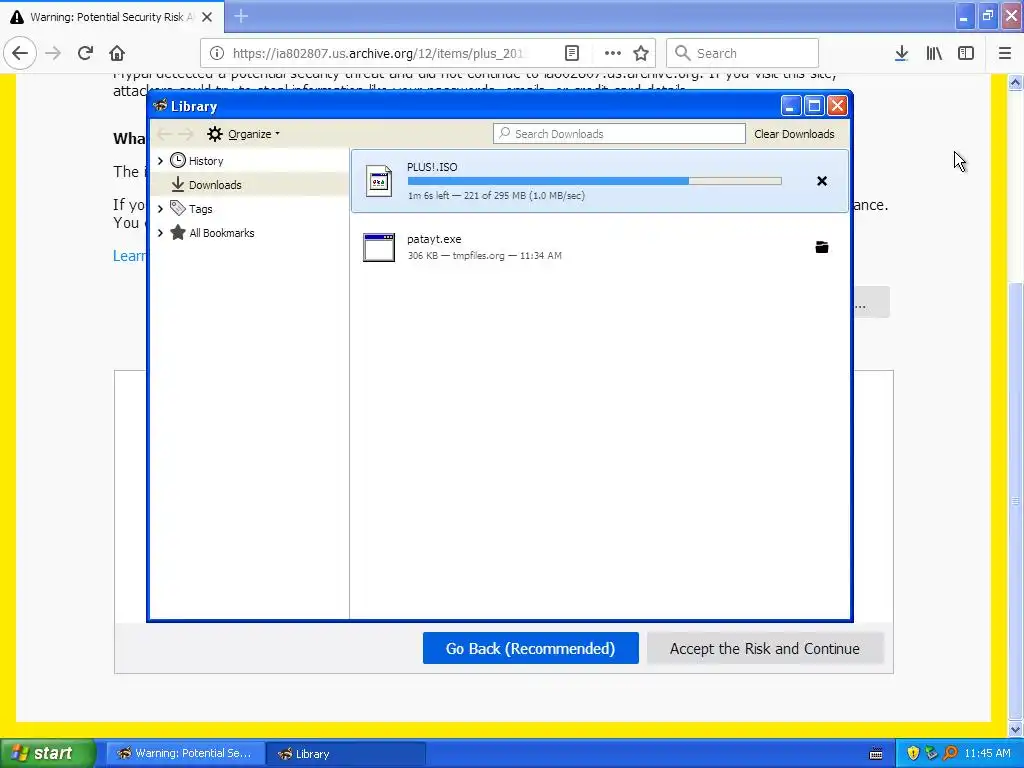Select the All Bookmarks star icon
The width and height of the screenshot is (1024, 768).
(x=178, y=232)
